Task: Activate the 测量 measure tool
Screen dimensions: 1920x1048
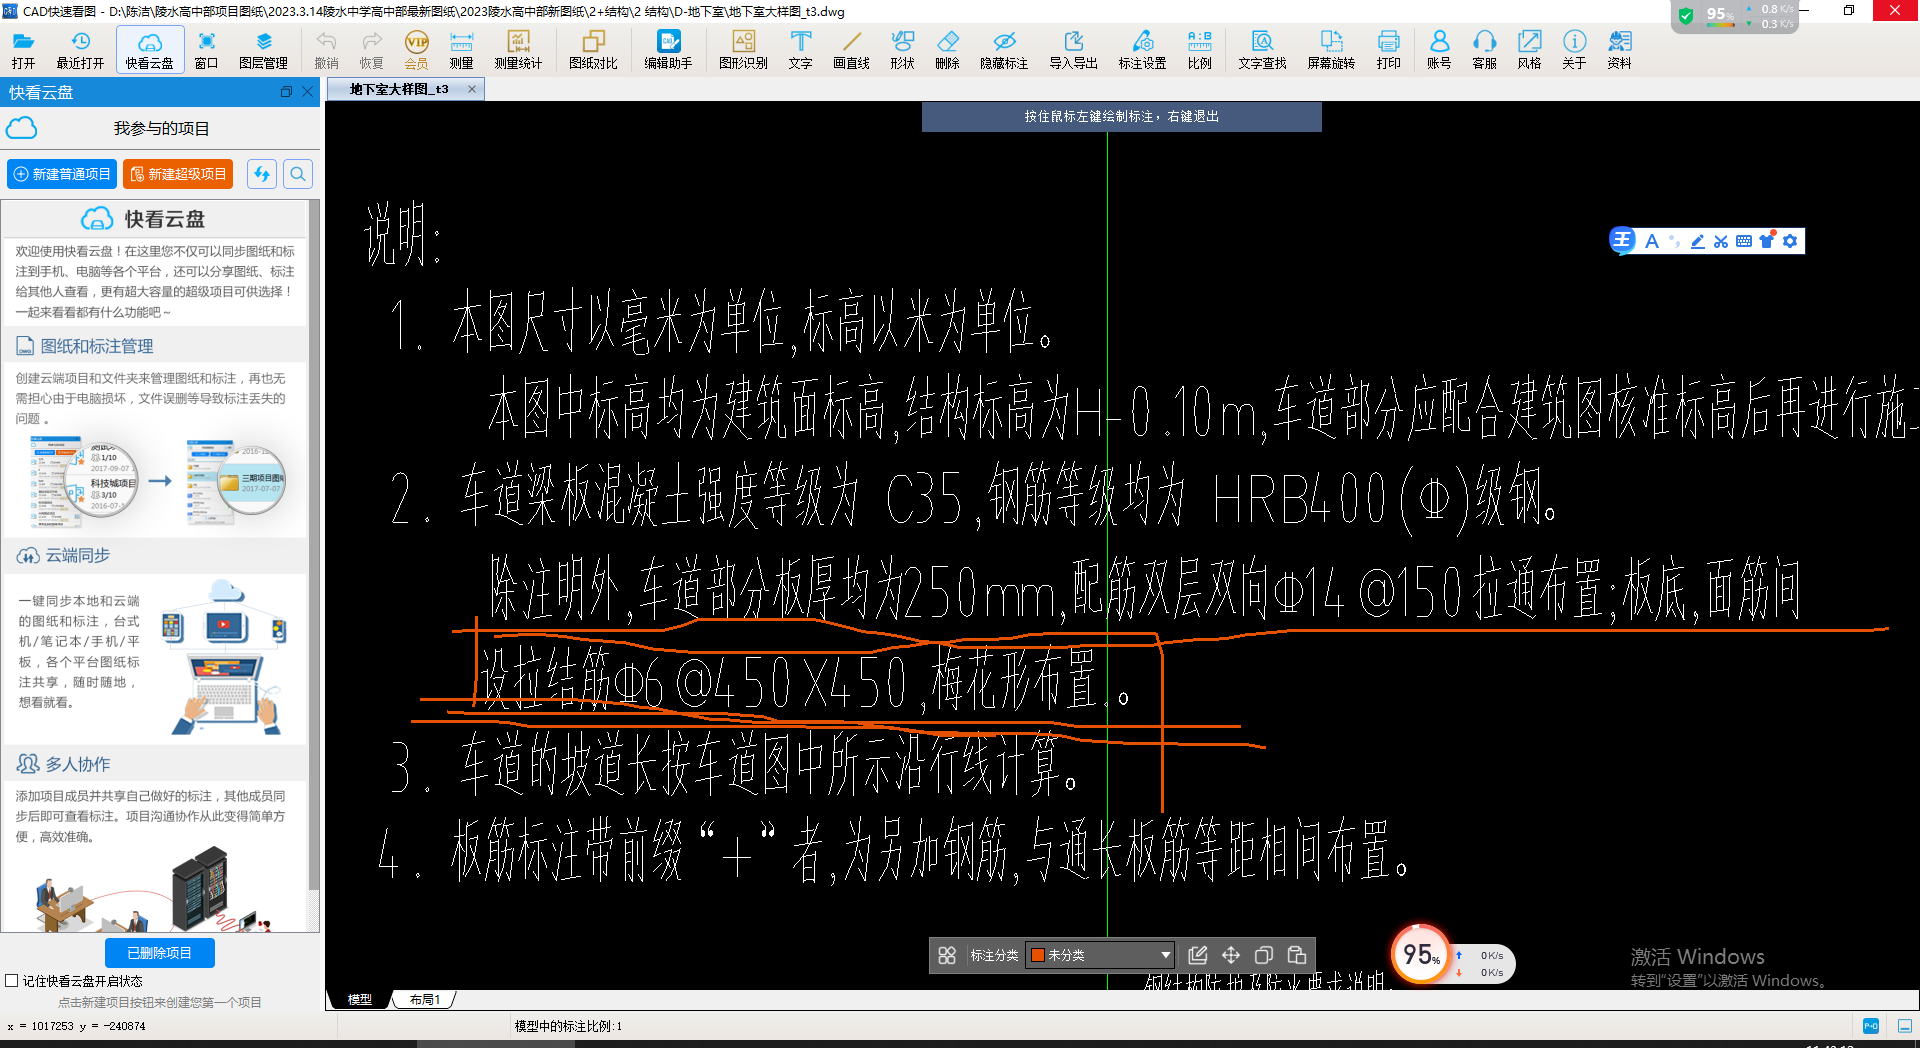Action: 461,49
